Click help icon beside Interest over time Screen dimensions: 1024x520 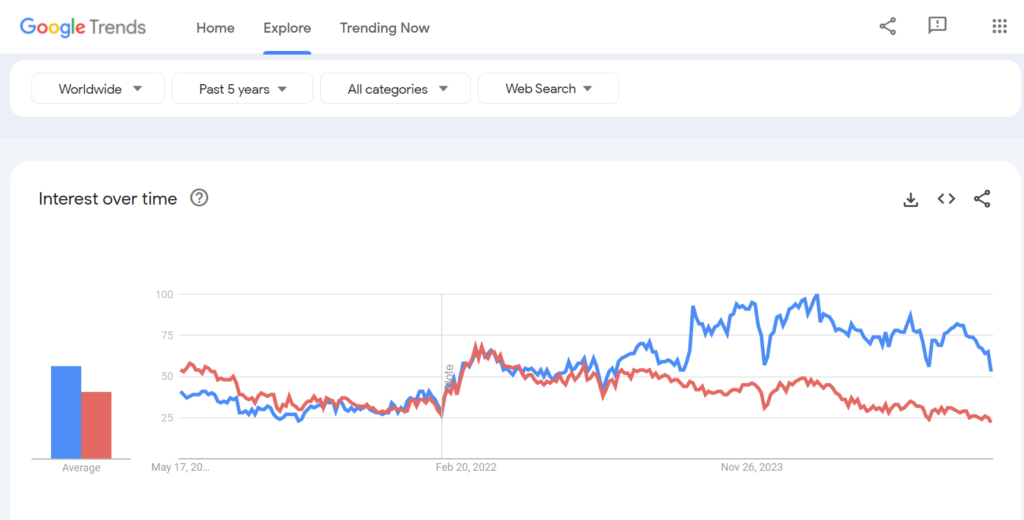tap(199, 197)
